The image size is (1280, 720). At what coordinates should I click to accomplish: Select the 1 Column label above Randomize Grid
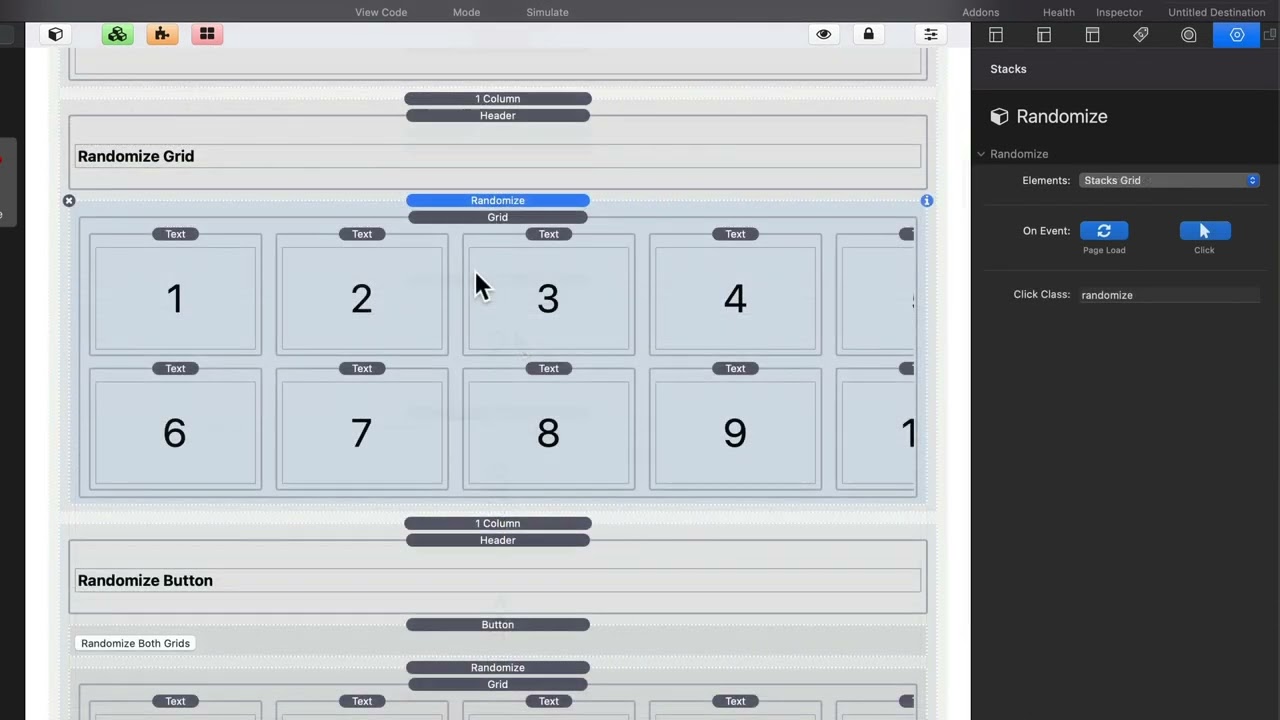498,98
